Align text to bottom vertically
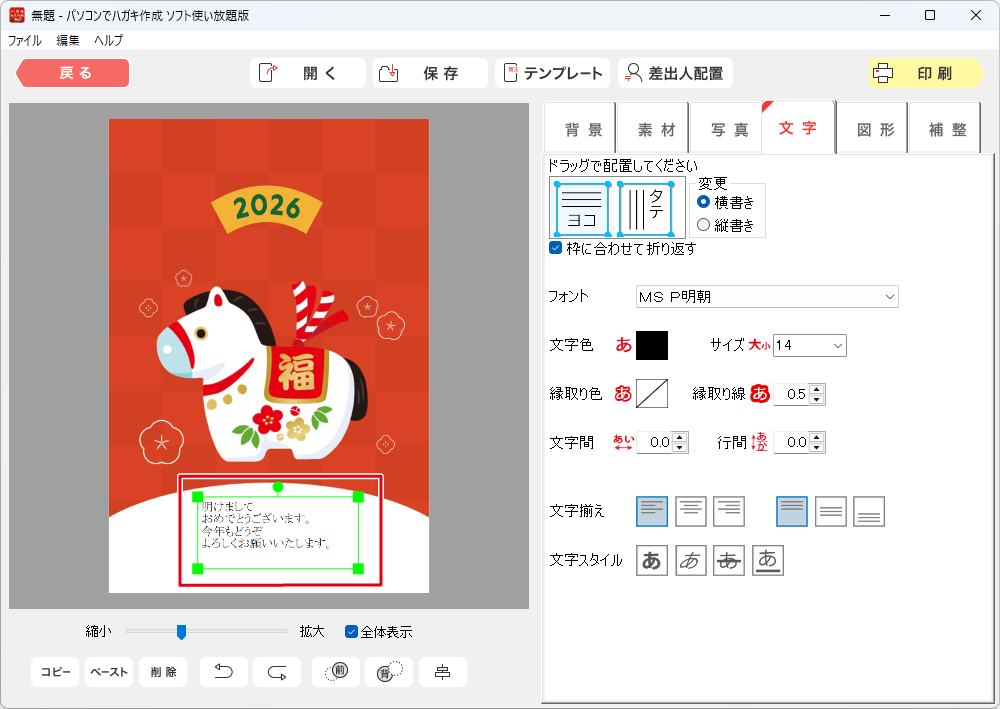The height and width of the screenshot is (709, 1000). 869,511
